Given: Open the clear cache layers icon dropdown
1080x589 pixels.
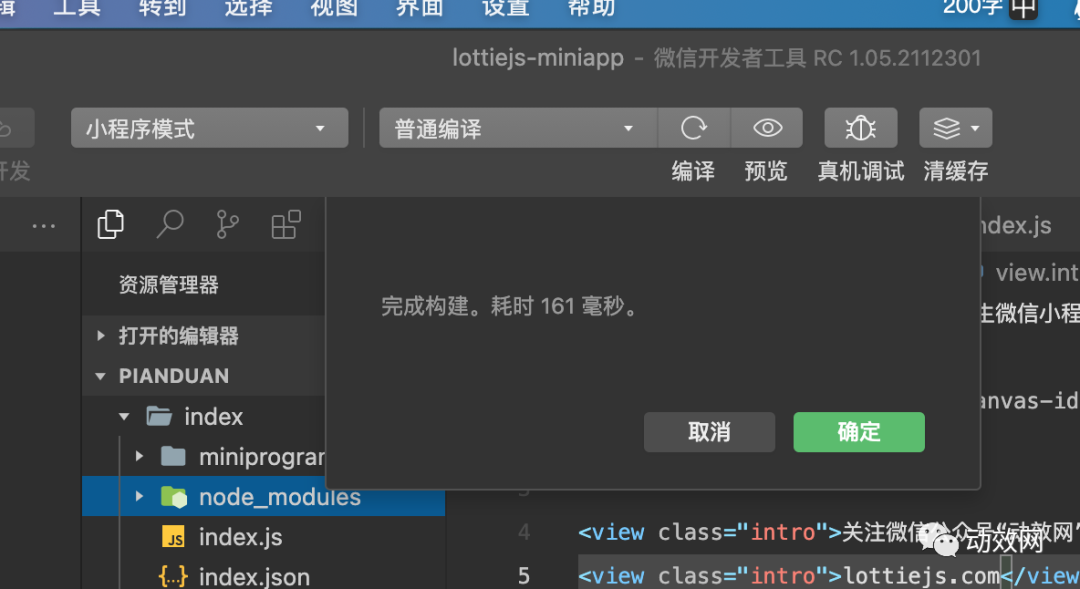Looking at the screenshot, I should point(955,128).
